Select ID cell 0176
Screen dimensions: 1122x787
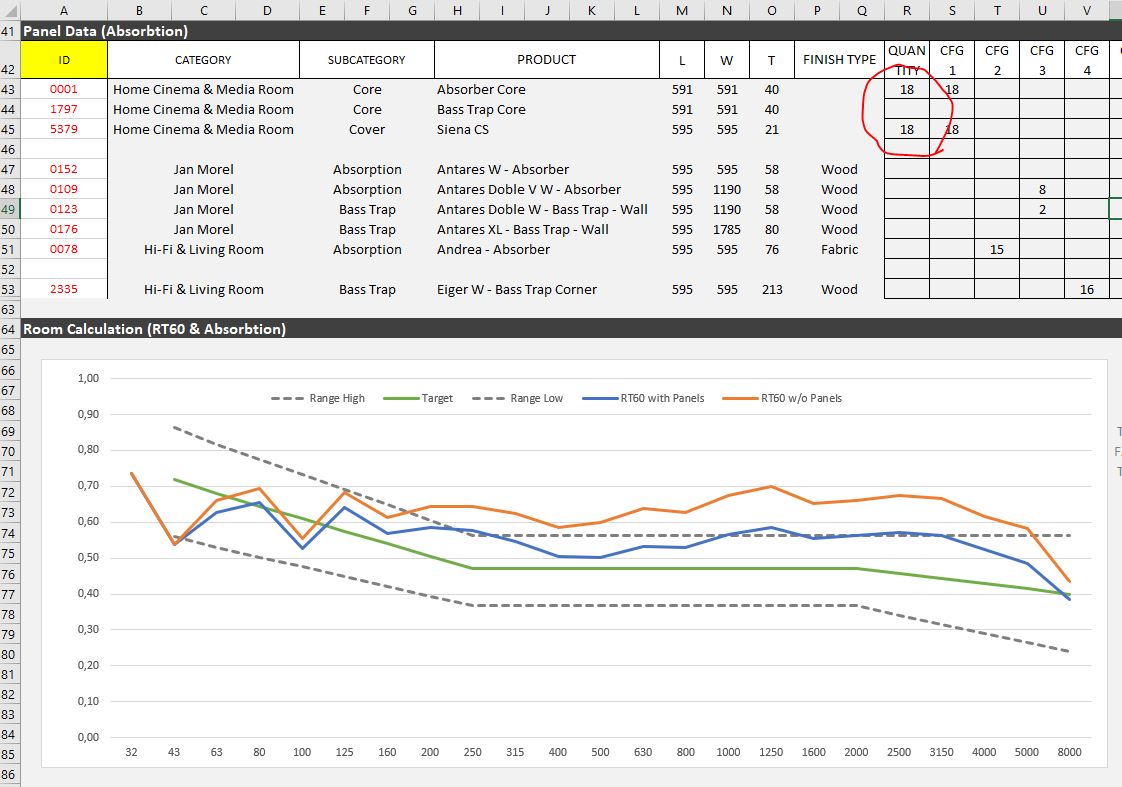click(64, 229)
